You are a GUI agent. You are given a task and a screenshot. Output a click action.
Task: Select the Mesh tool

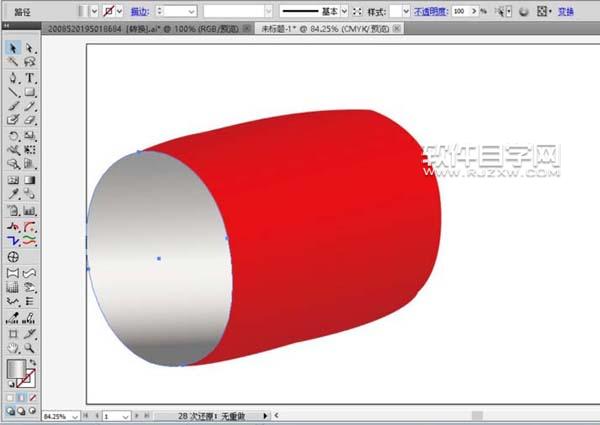13,180
